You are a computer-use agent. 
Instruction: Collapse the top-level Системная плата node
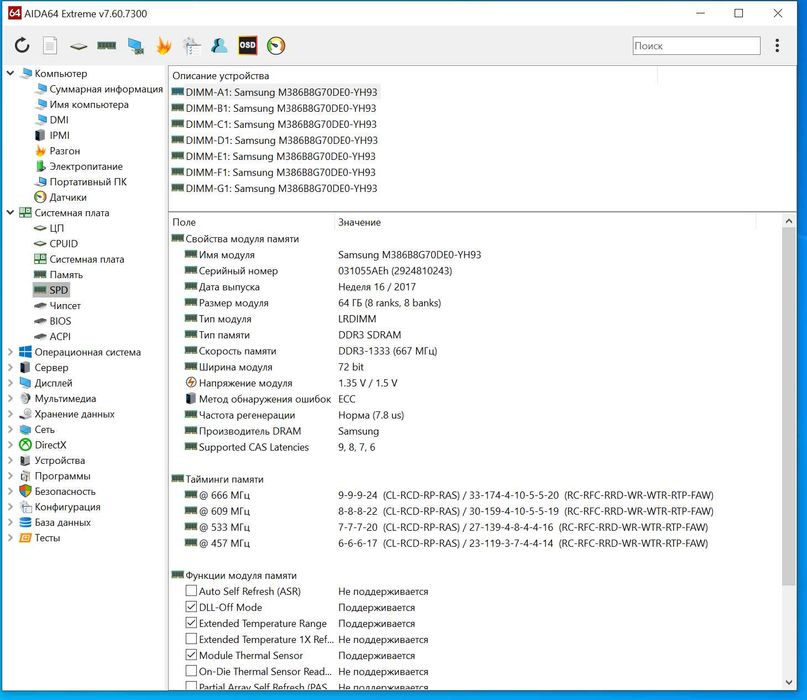tap(10, 213)
